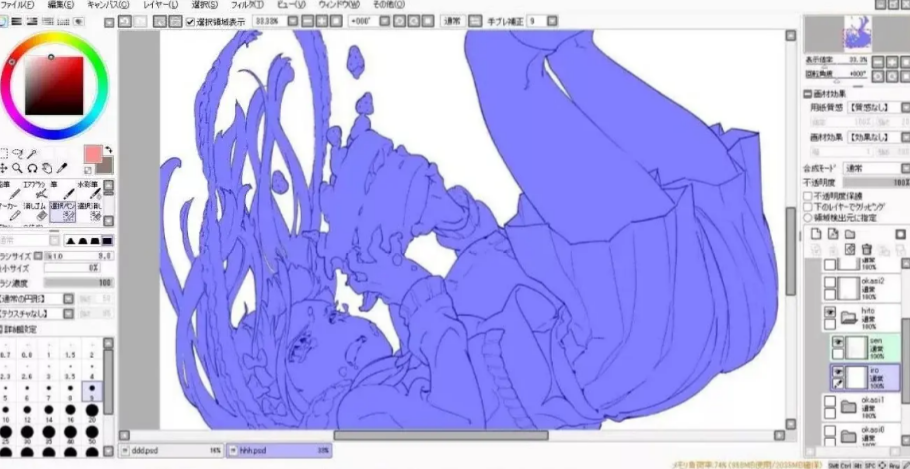Open the キャンバス(C) menu

[x=109, y=5]
